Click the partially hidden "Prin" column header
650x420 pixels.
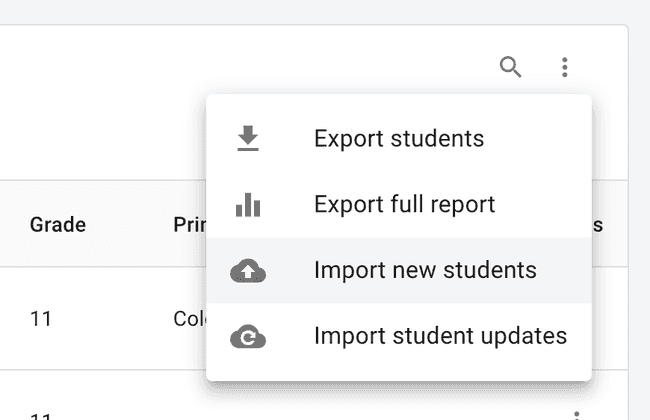coord(188,224)
